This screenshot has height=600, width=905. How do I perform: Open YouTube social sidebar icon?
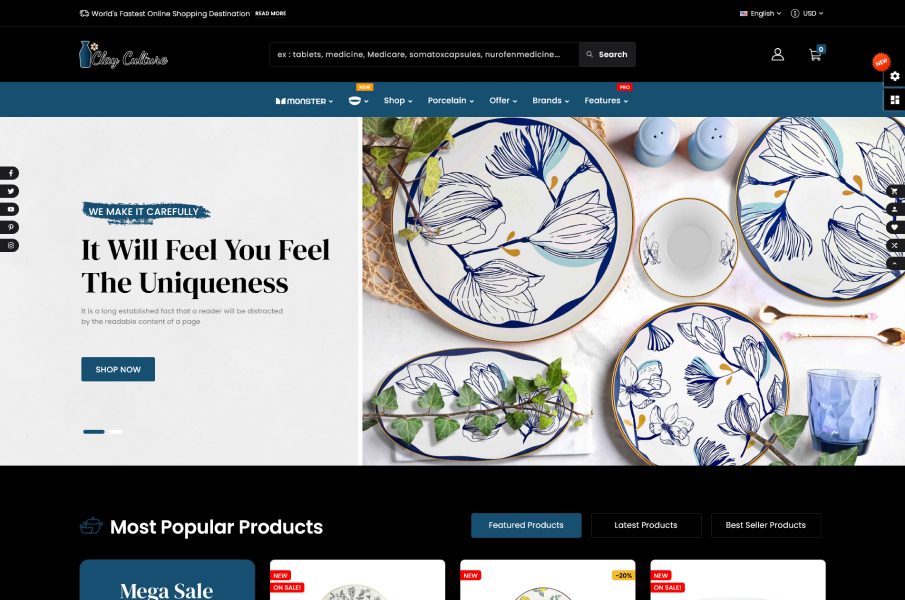click(10, 209)
